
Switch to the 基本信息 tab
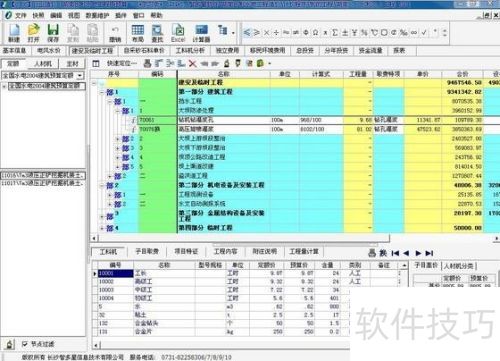click(x=14, y=51)
